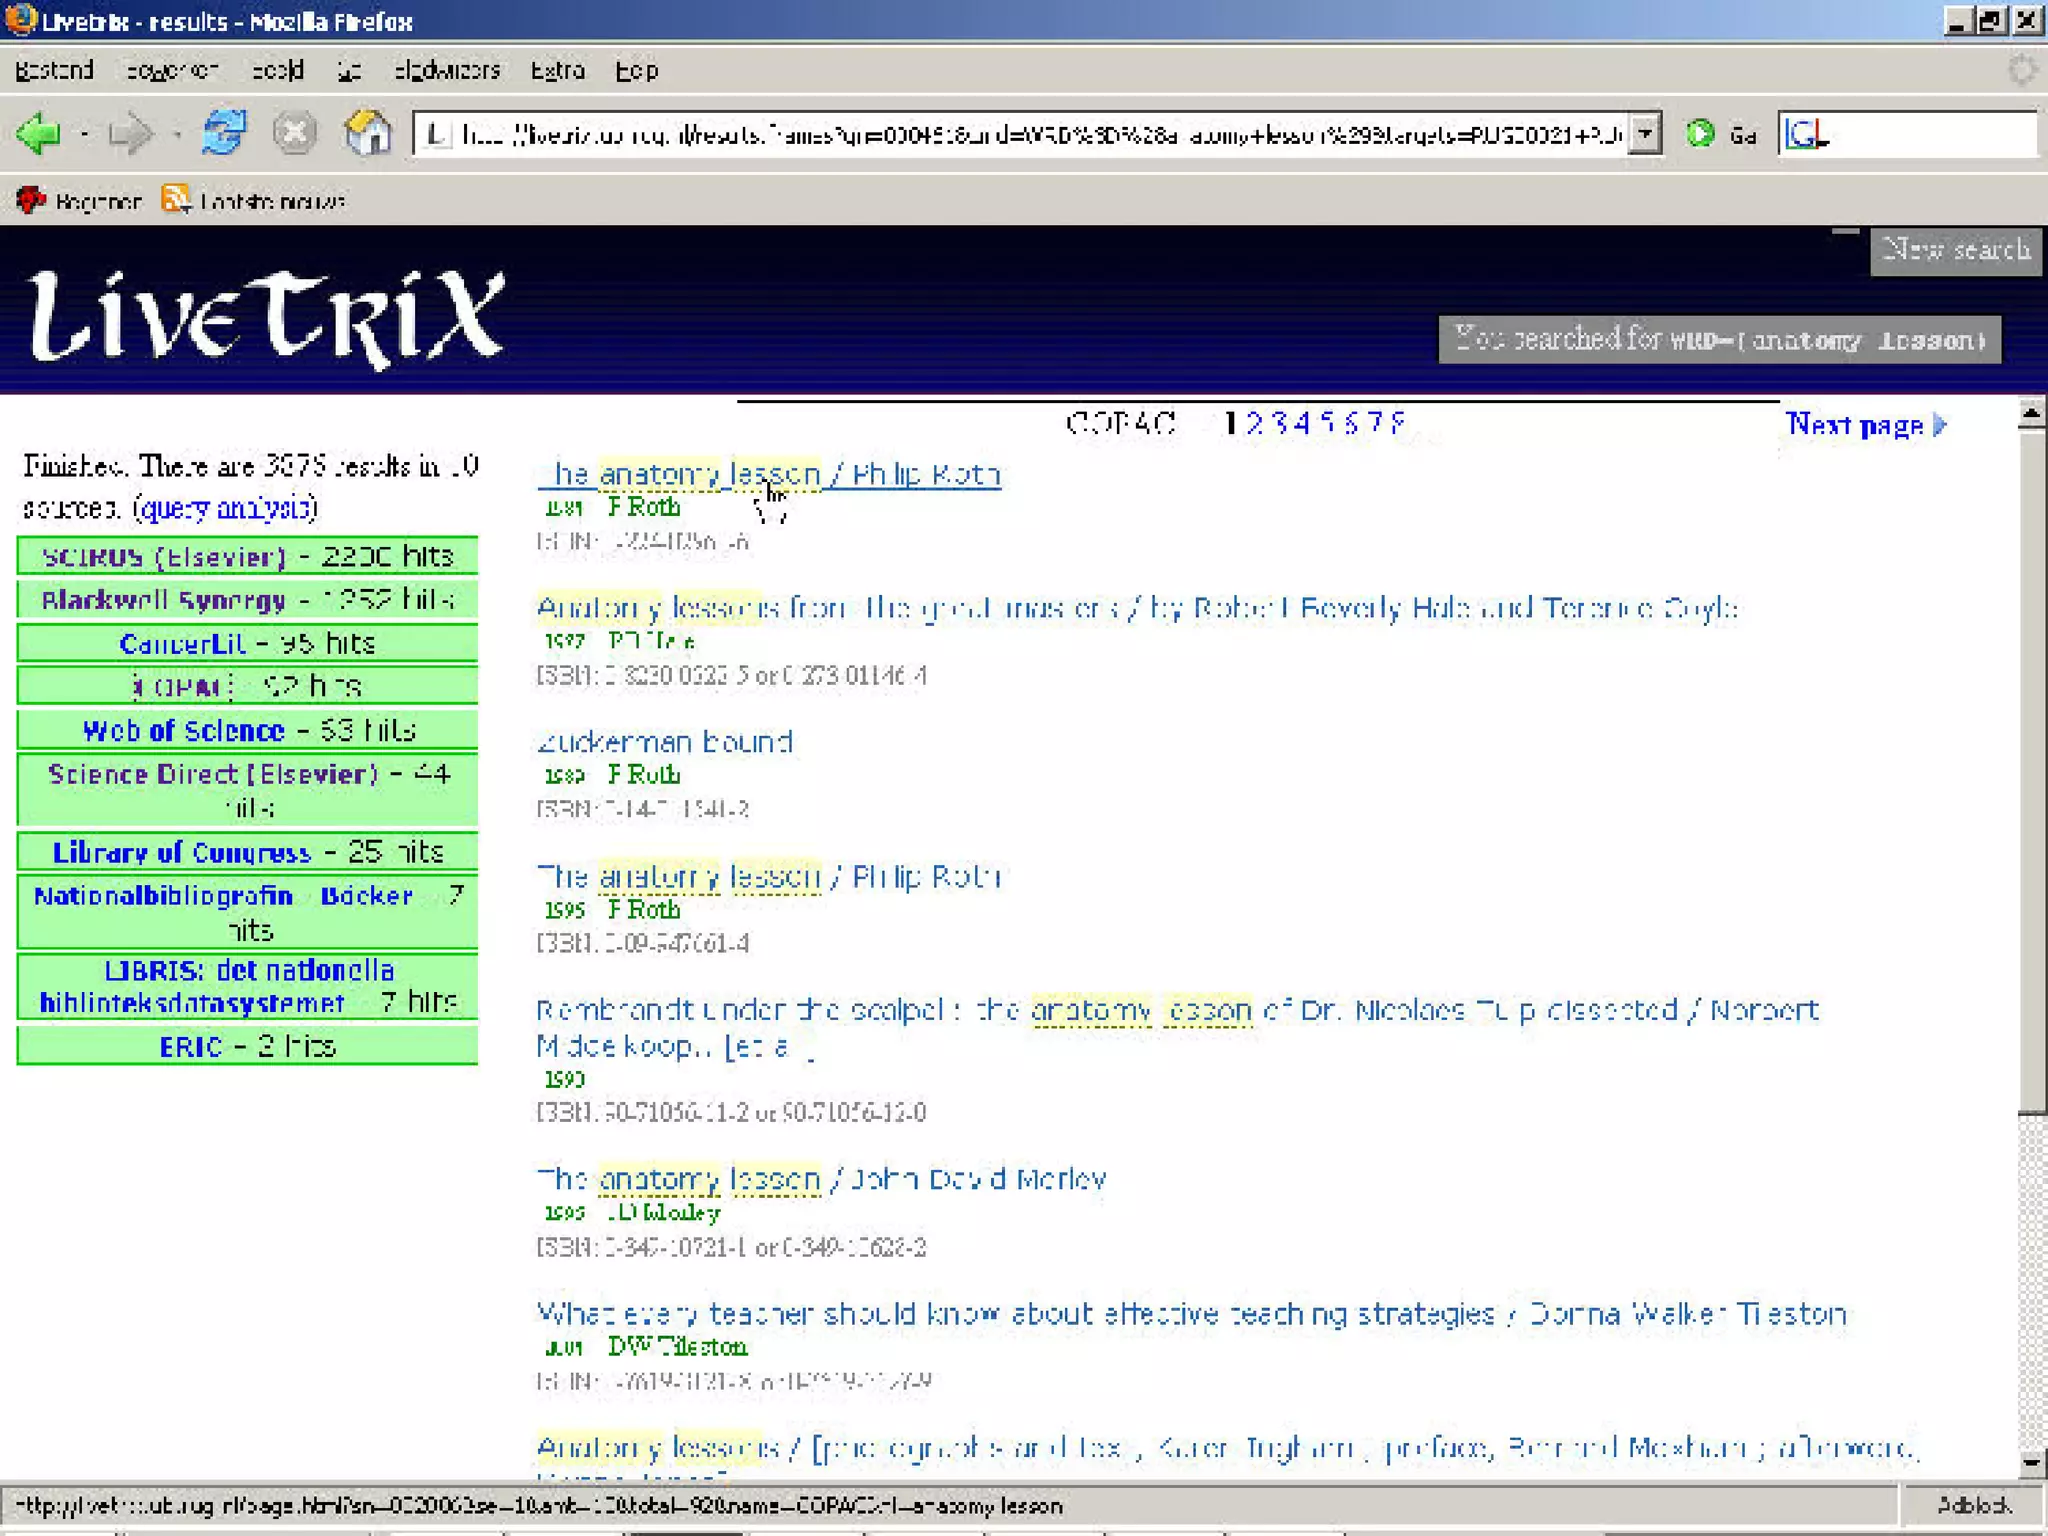Open the address bar history dropdown
Viewport: 2048px width, 1536px height.
pyautogui.click(x=1645, y=133)
